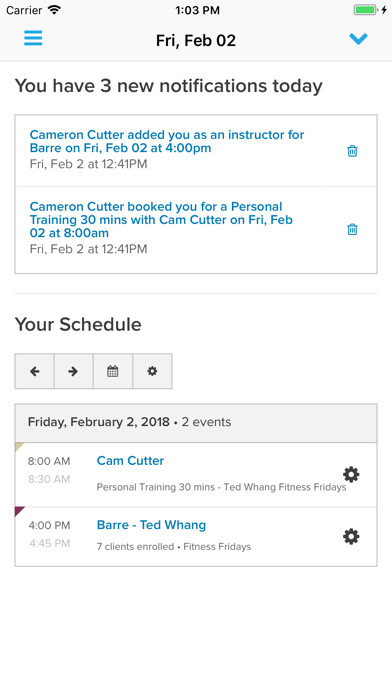
Task: Expand the date dropdown chevron
Action: click(358, 39)
